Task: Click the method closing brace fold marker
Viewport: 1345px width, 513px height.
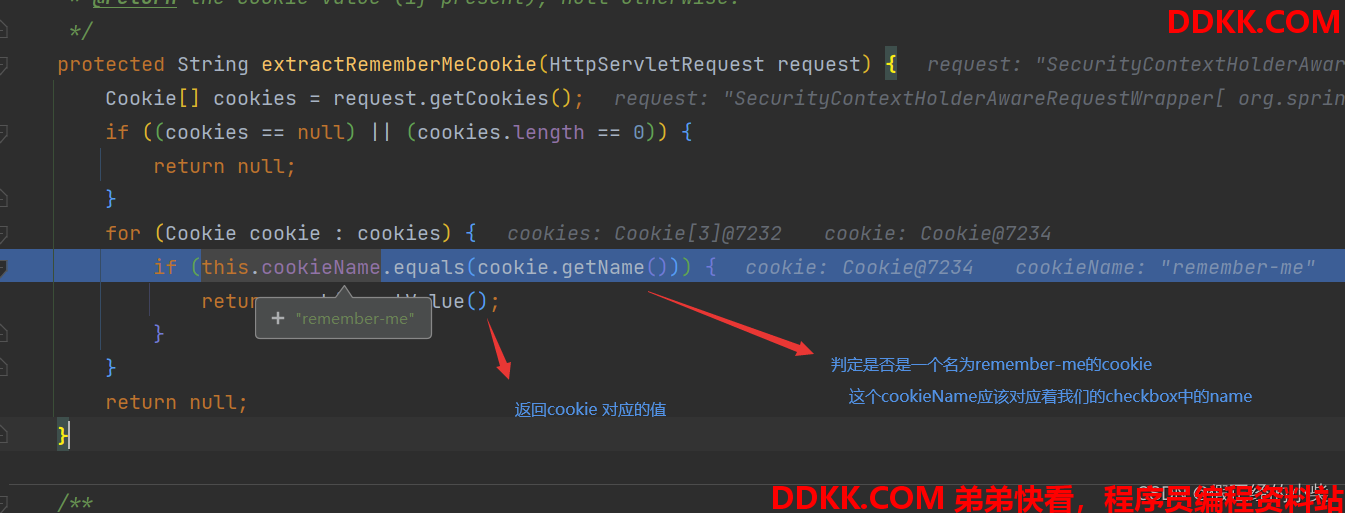Action: 3,435
